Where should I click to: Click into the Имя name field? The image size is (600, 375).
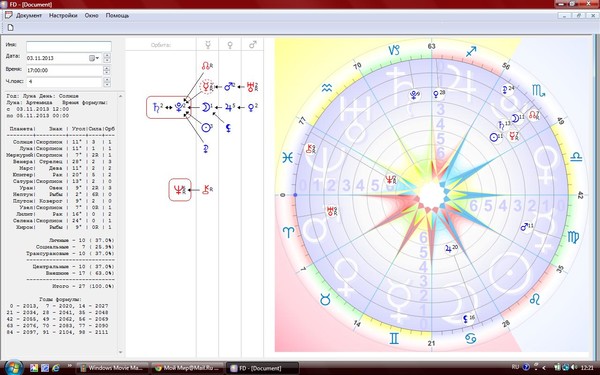pos(69,46)
